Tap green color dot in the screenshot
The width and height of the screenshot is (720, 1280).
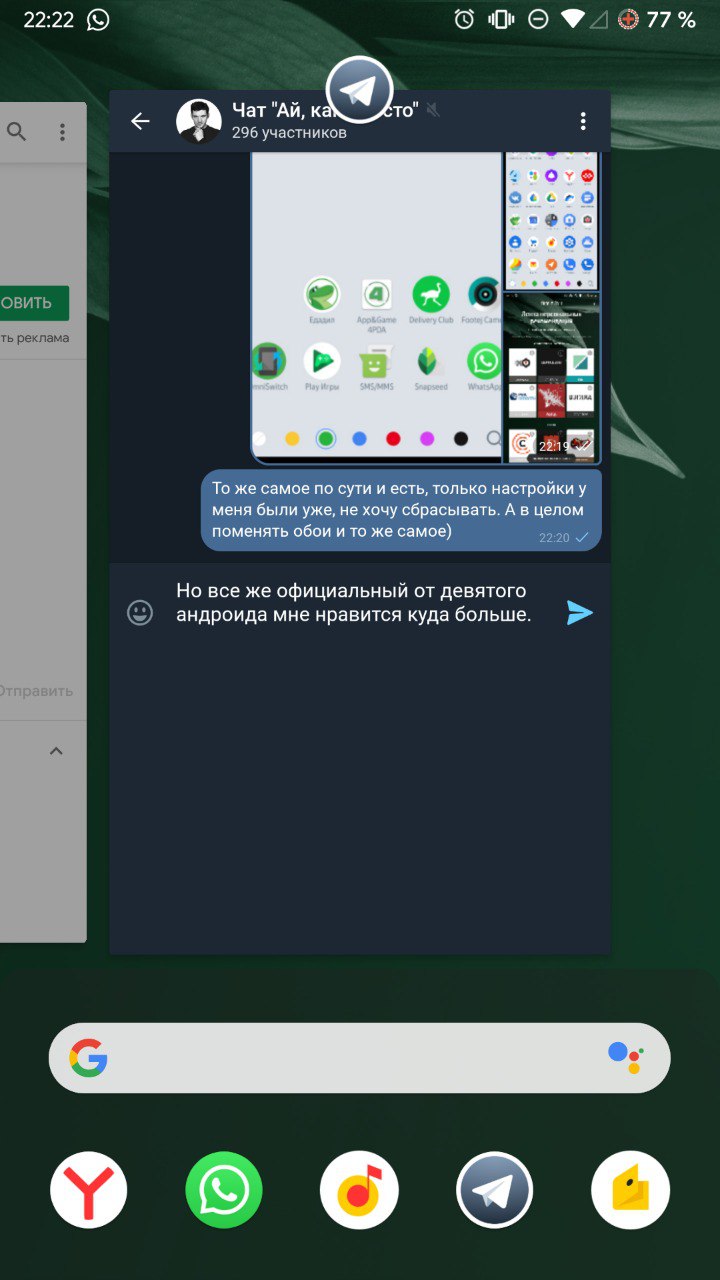(x=325, y=439)
